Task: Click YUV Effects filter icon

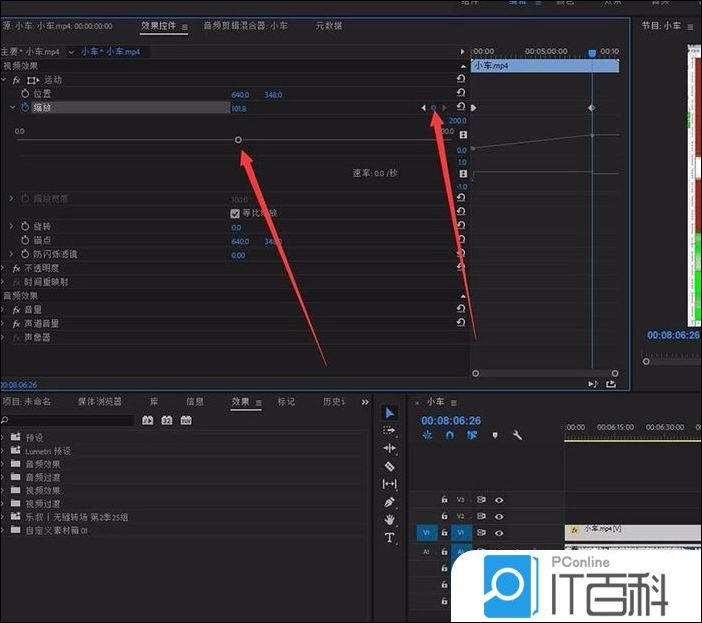Action: pos(186,420)
